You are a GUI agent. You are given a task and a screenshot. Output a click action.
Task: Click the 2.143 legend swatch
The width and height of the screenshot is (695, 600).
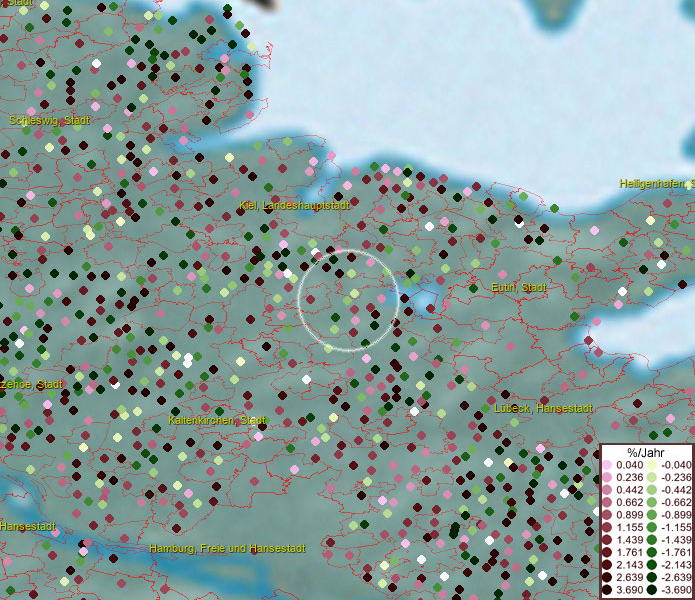[607, 565]
